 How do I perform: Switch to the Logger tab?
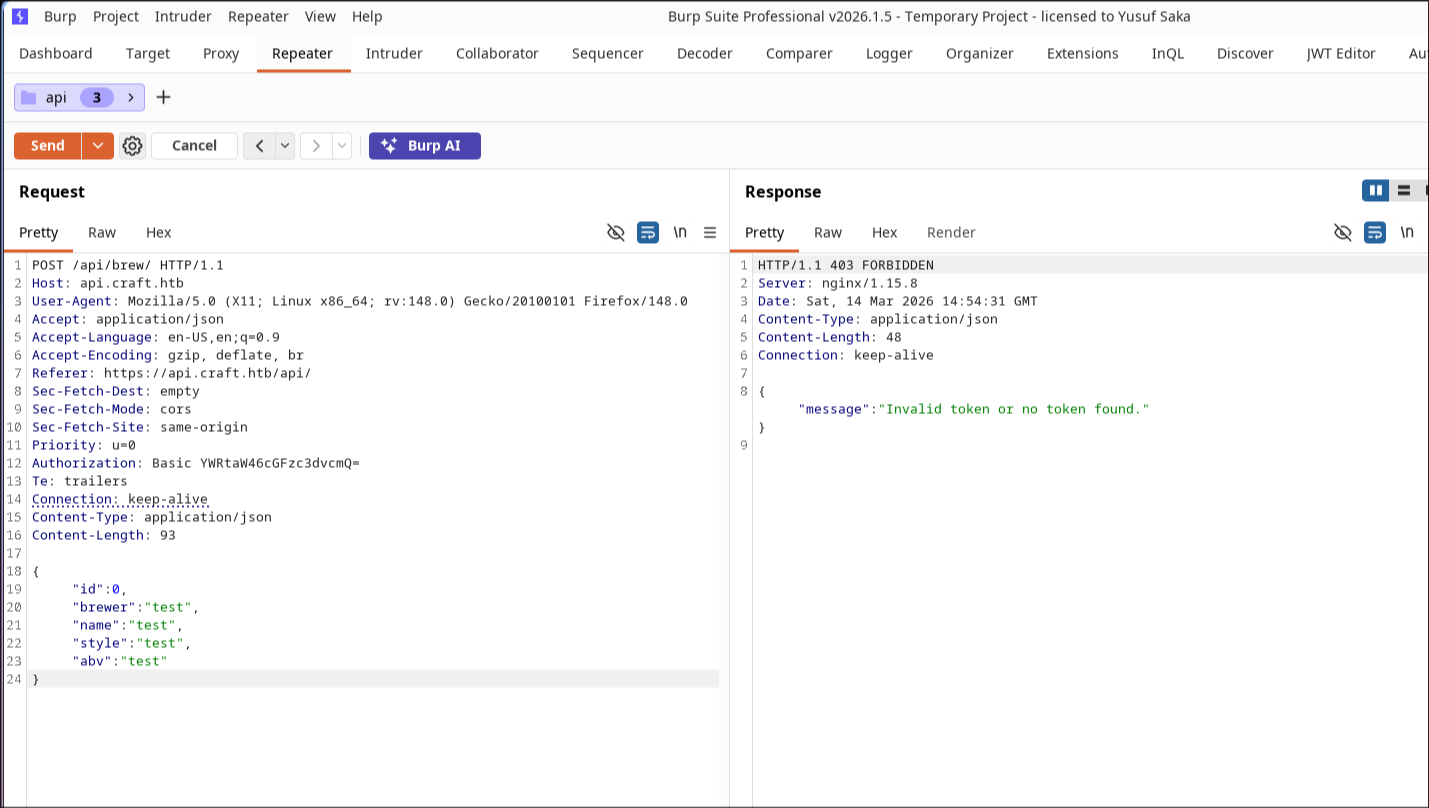click(x=889, y=54)
